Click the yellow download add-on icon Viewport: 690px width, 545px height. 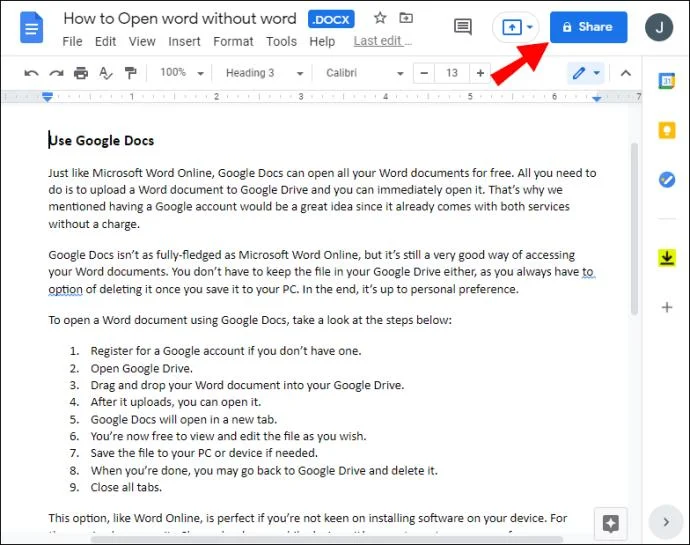point(667,258)
